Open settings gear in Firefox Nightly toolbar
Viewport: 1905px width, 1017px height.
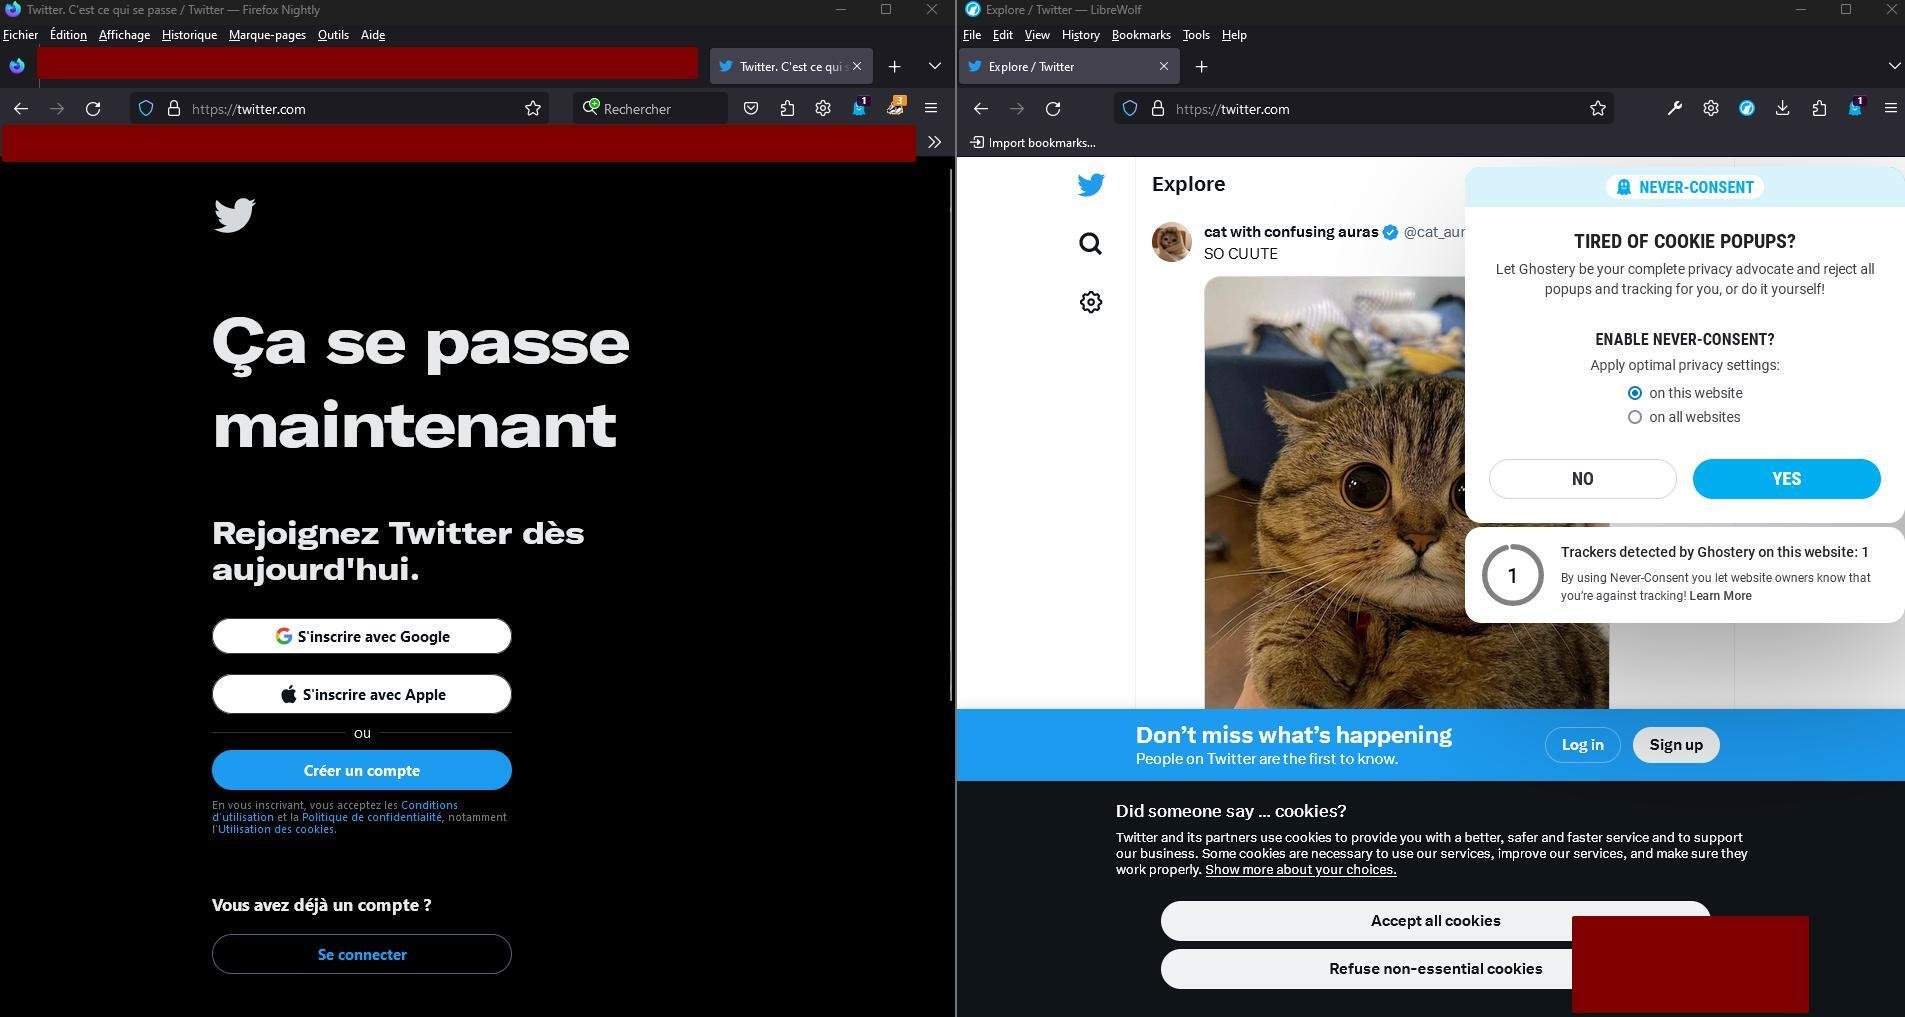coord(823,109)
